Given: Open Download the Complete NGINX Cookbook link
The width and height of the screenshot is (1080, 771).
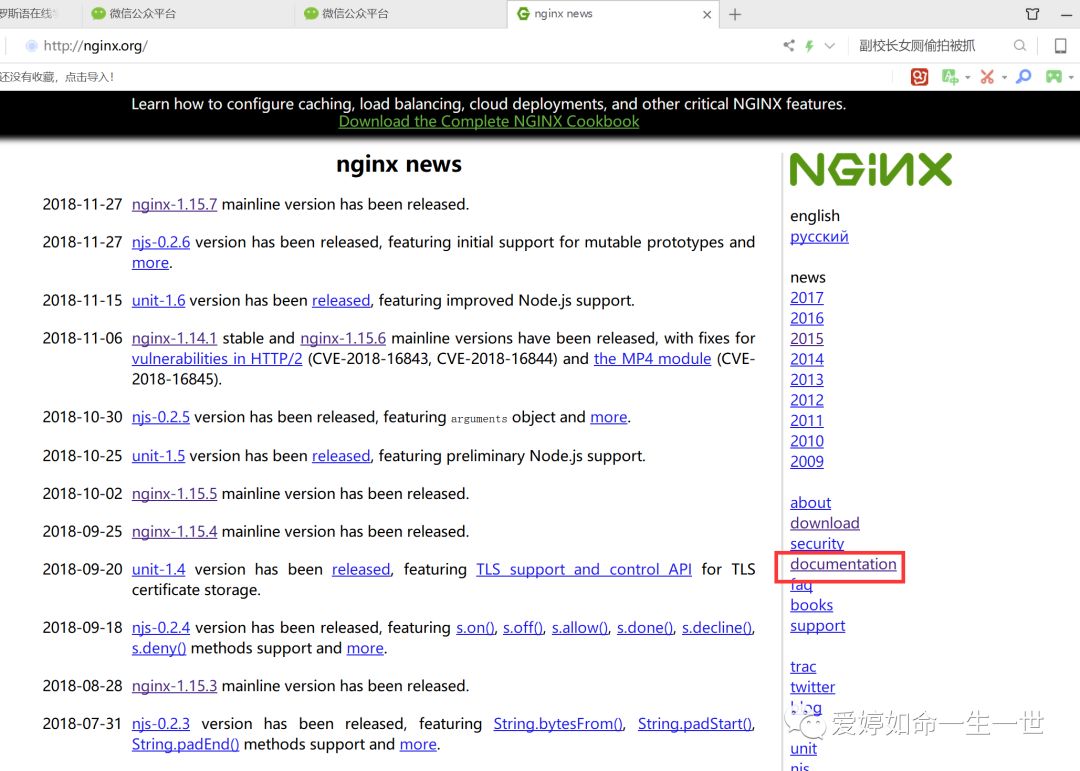Looking at the screenshot, I should (x=489, y=121).
